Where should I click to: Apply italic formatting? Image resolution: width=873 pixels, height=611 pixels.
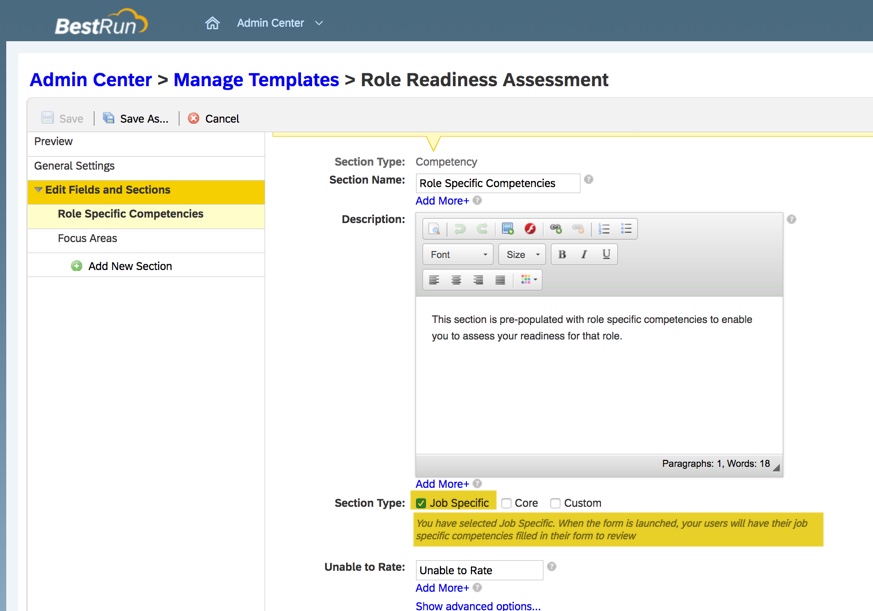[584, 255]
